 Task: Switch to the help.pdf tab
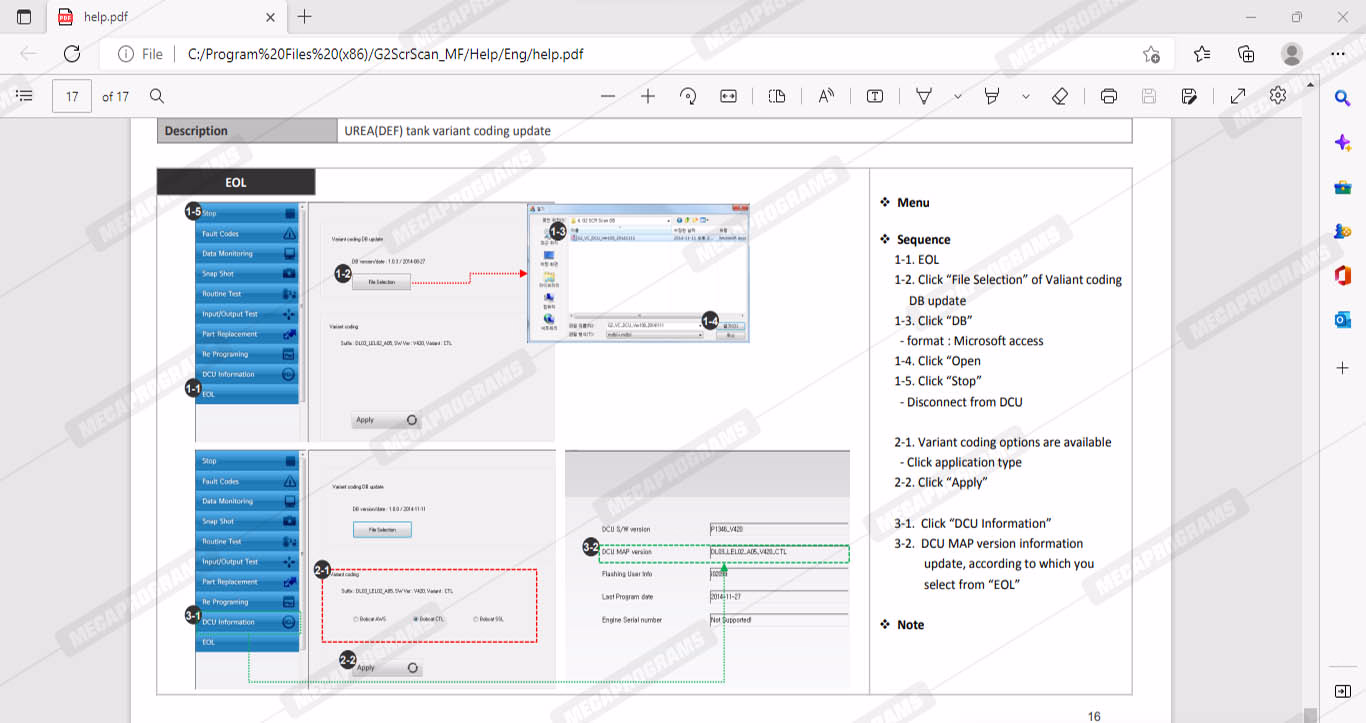[160, 17]
